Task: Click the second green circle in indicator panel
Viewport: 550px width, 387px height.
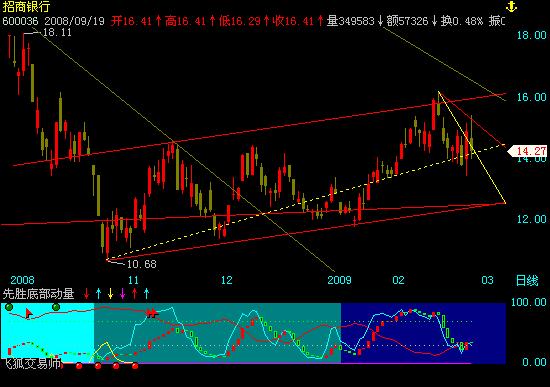Action: tap(56, 307)
